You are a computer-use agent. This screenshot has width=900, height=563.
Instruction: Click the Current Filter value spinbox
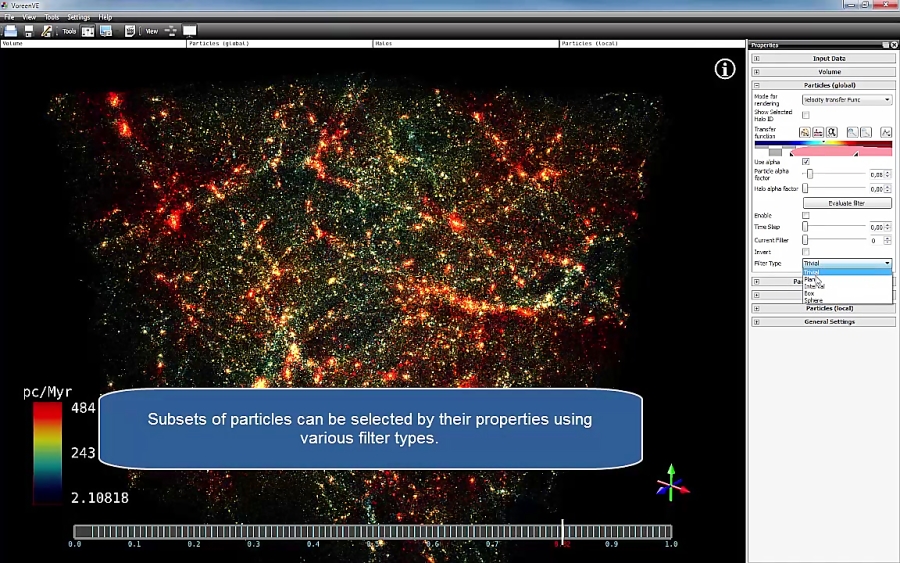click(879, 240)
